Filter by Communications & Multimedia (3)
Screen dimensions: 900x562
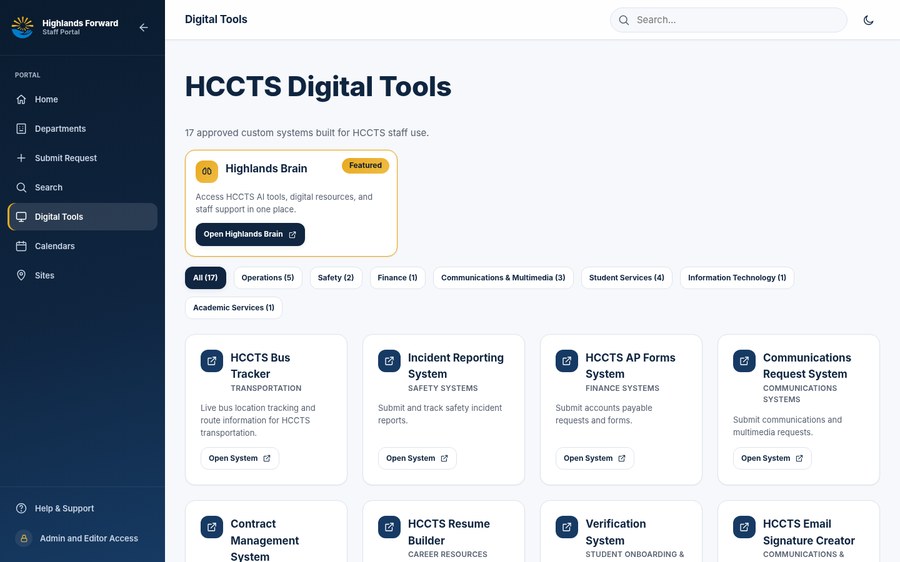coord(503,277)
